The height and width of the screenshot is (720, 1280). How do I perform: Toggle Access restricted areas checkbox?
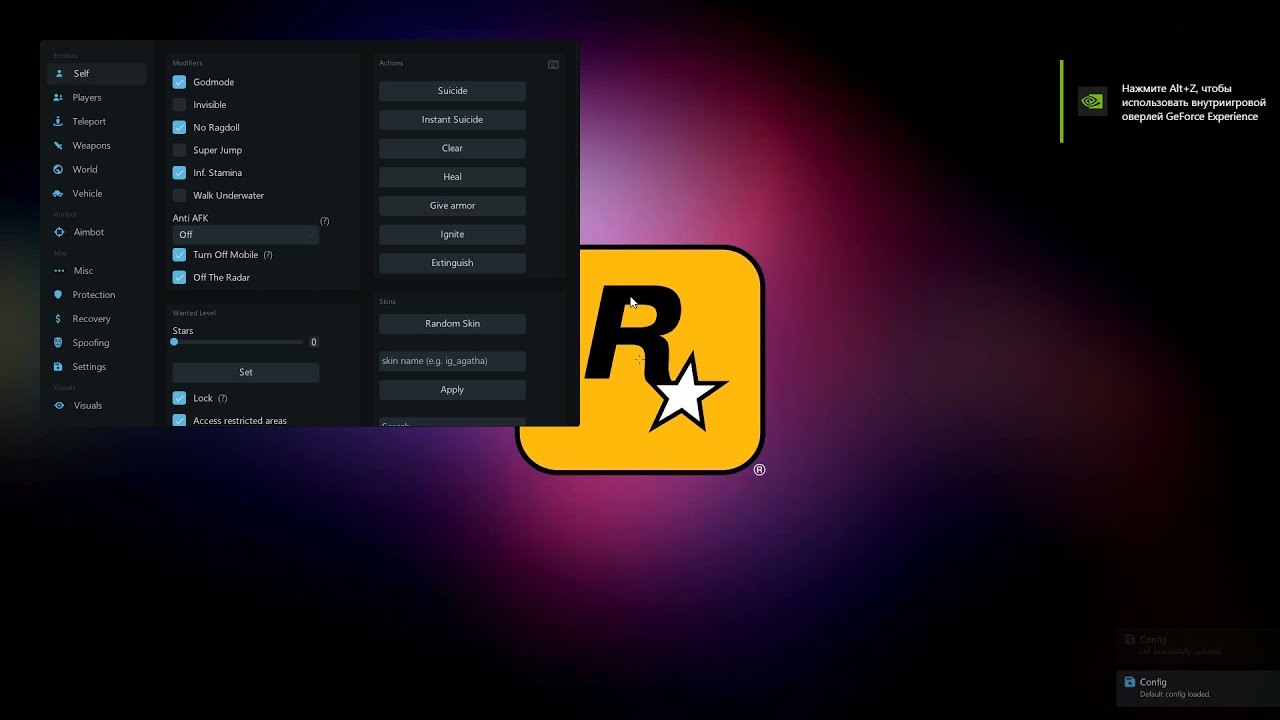pos(179,421)
